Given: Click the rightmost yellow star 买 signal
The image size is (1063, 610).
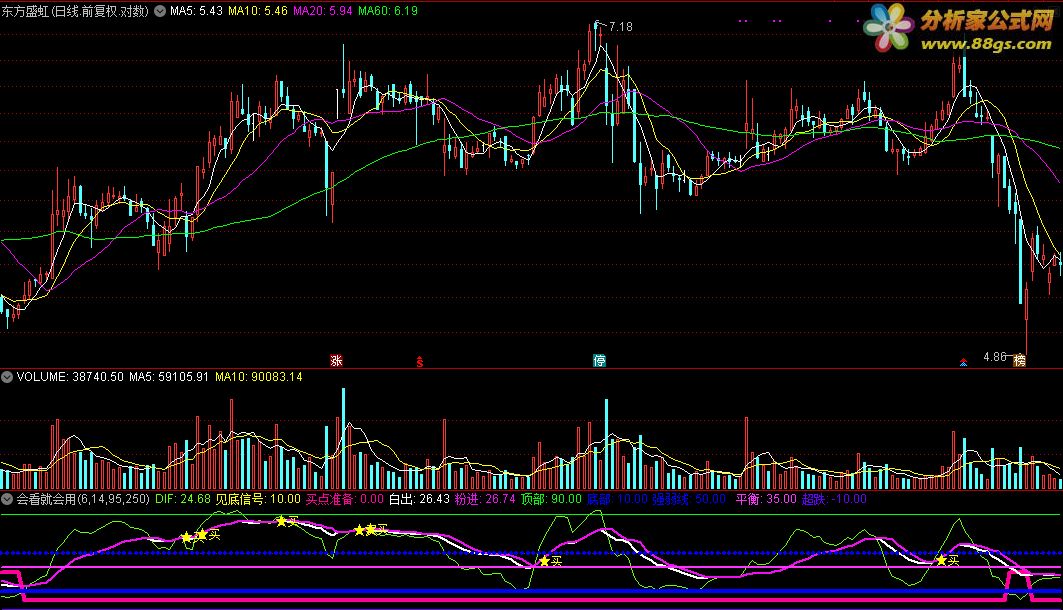Looking at the screenshot, I should coord(947,561).
